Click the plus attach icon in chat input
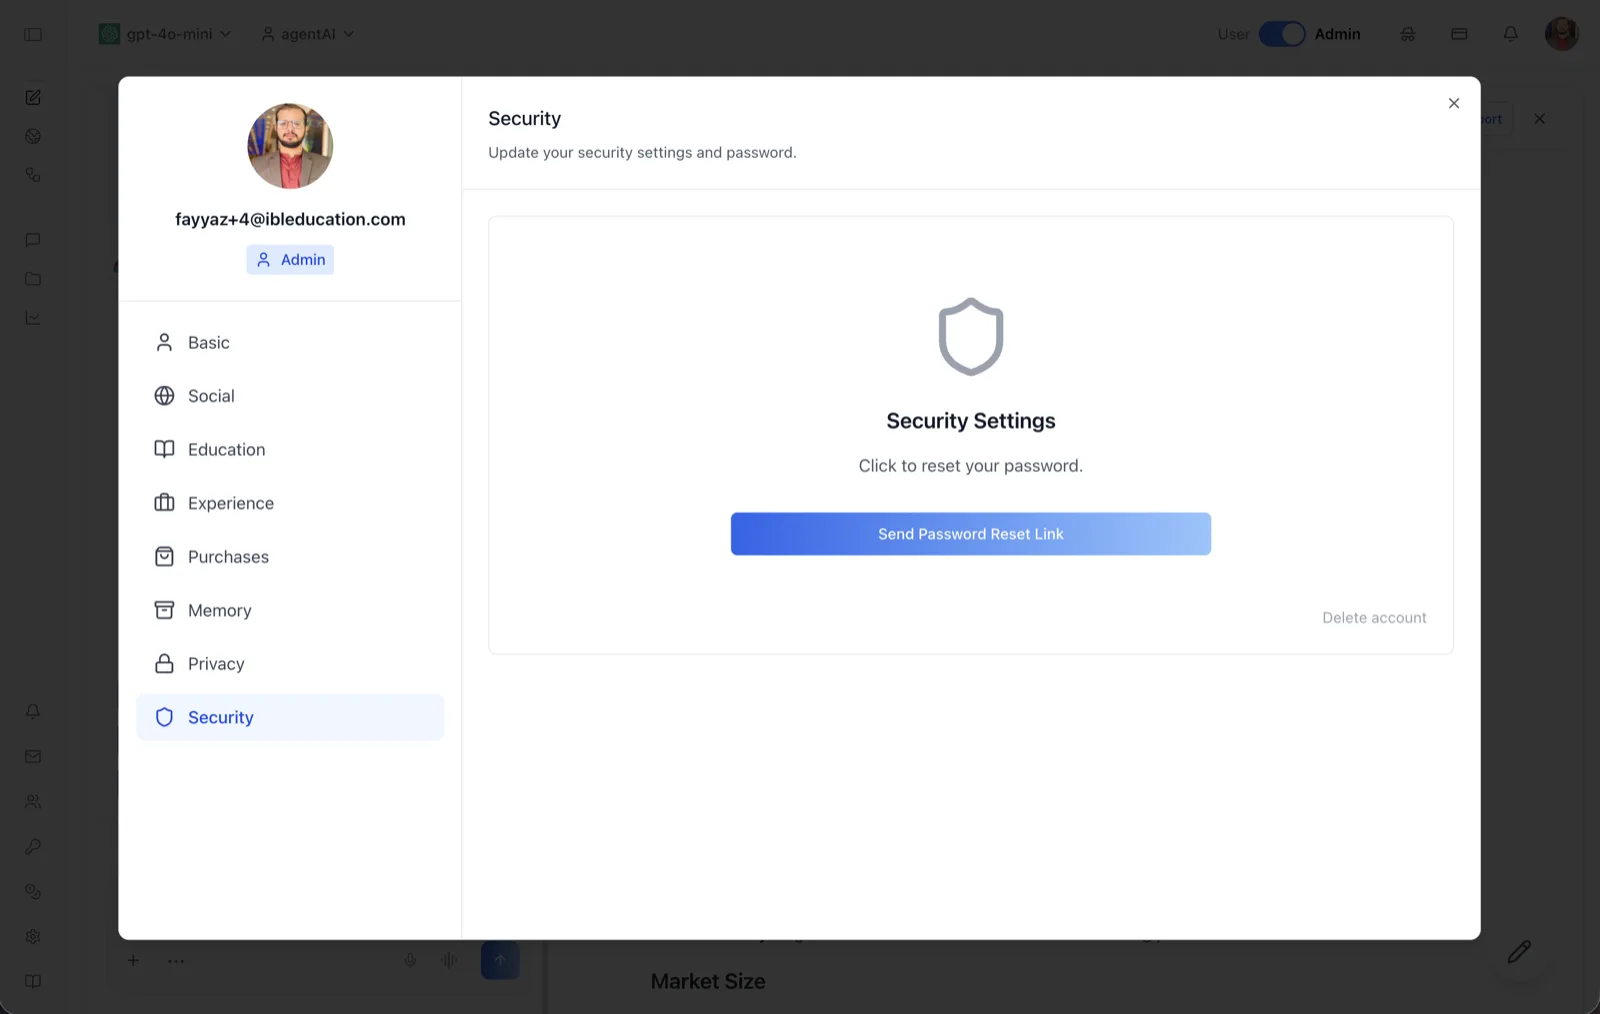Viewport: 1600px width, 1014px height. tap(133, 961)
